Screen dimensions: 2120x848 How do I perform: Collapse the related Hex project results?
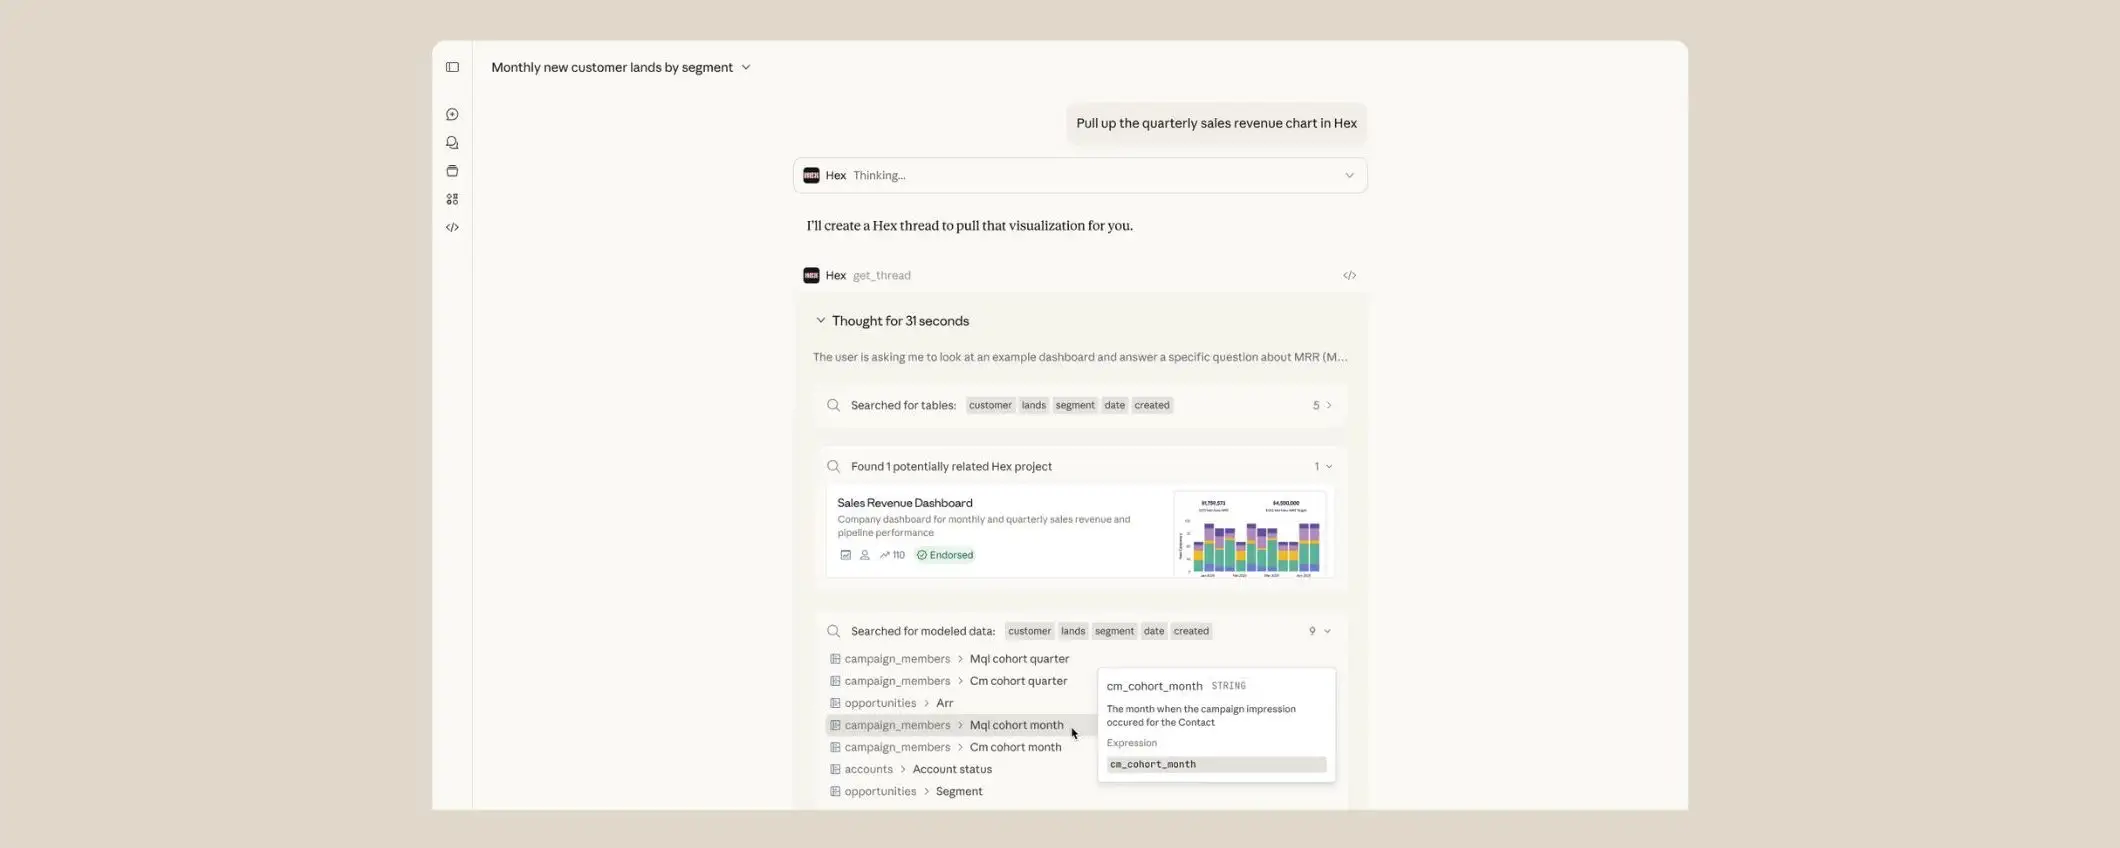pyautogui.click(x=1322, y=467)
